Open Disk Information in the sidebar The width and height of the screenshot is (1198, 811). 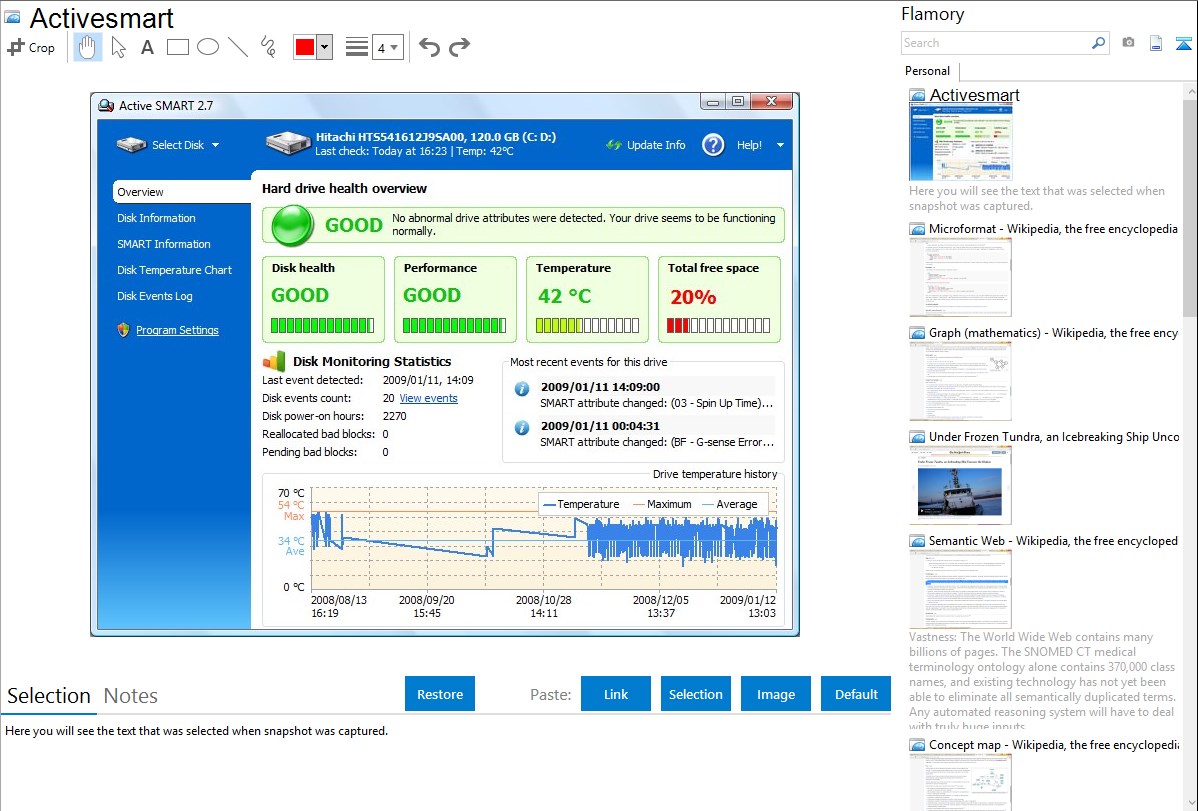(156, 218)
